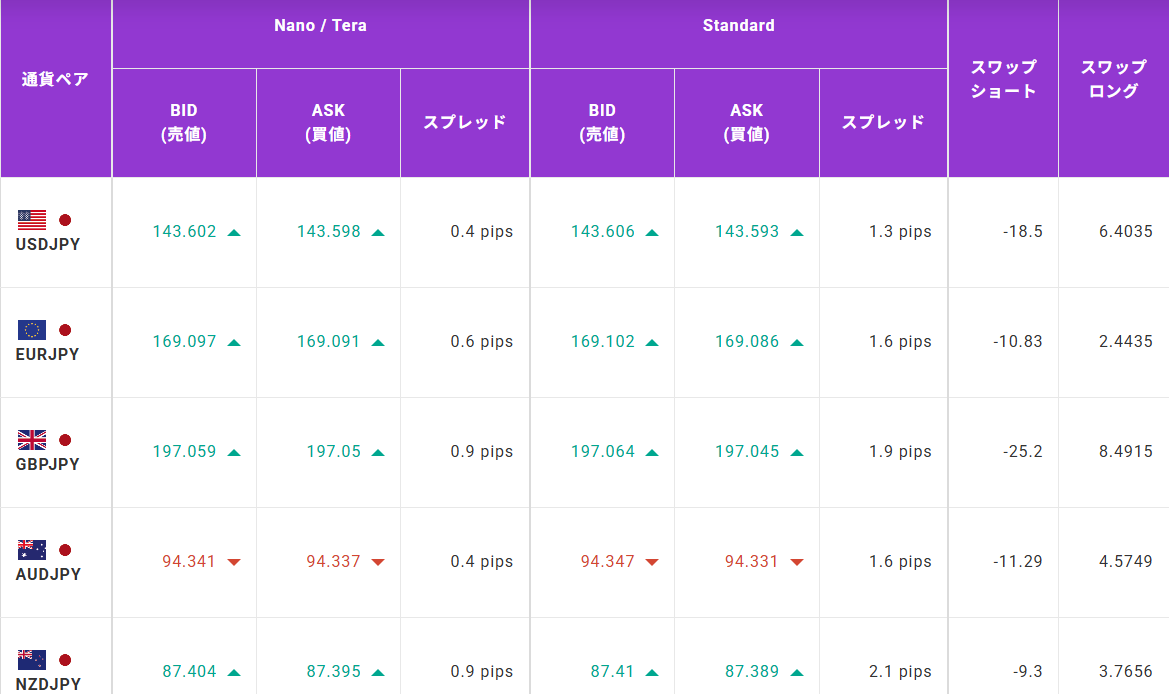The image size is (1169, 694).
Task: Click the up arrow next to 197.059
Action: (234, 452)
